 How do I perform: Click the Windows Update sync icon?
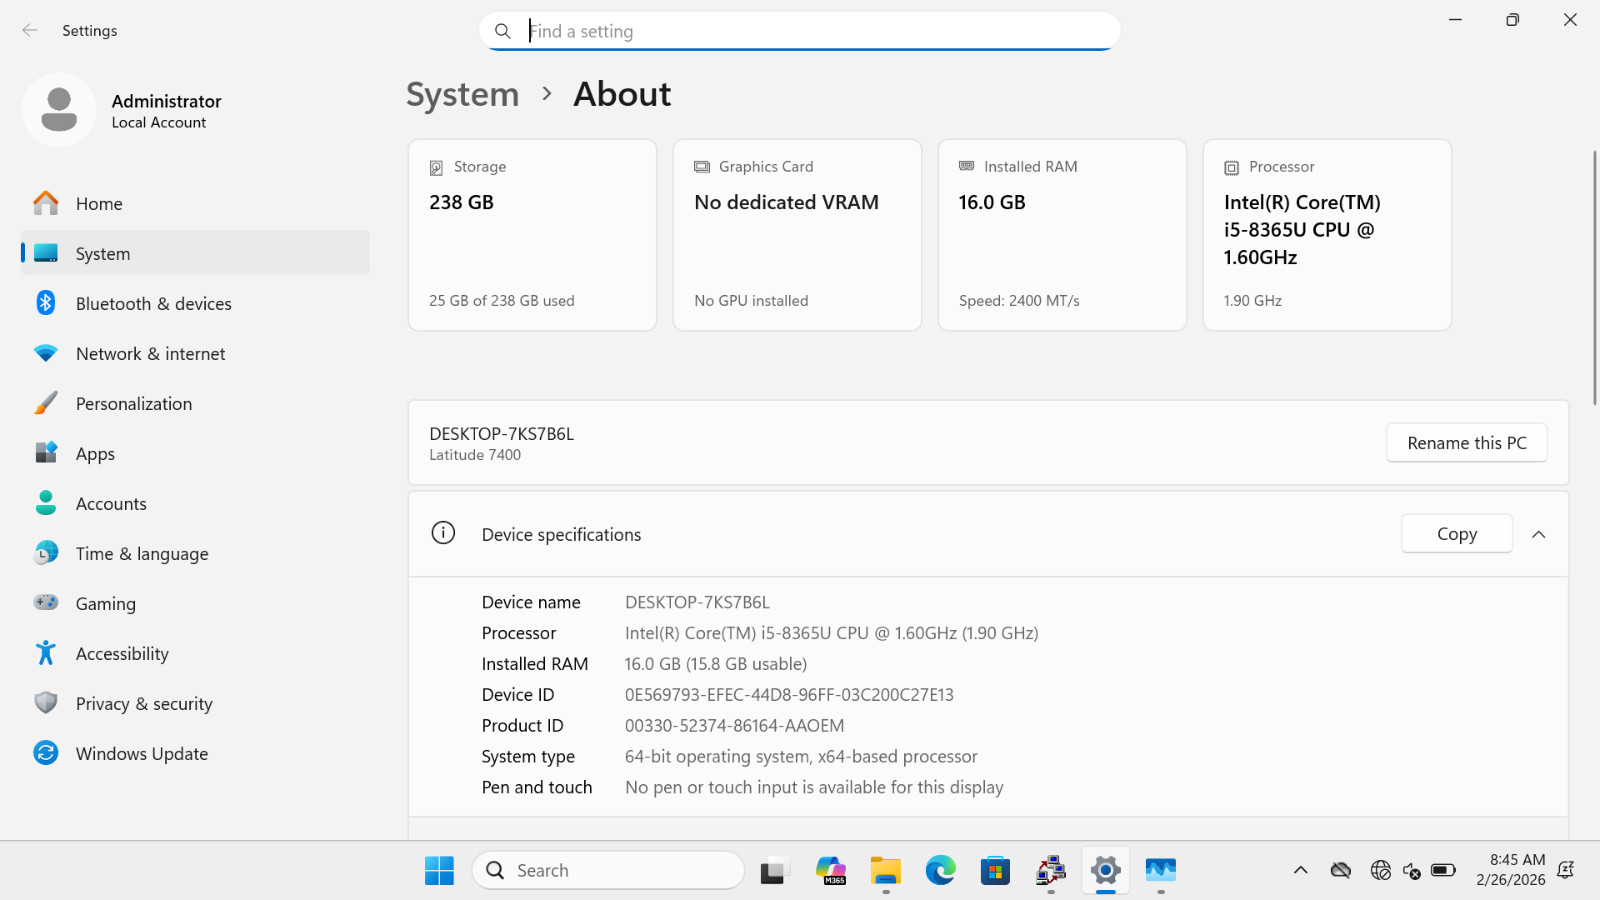point(46,753)
